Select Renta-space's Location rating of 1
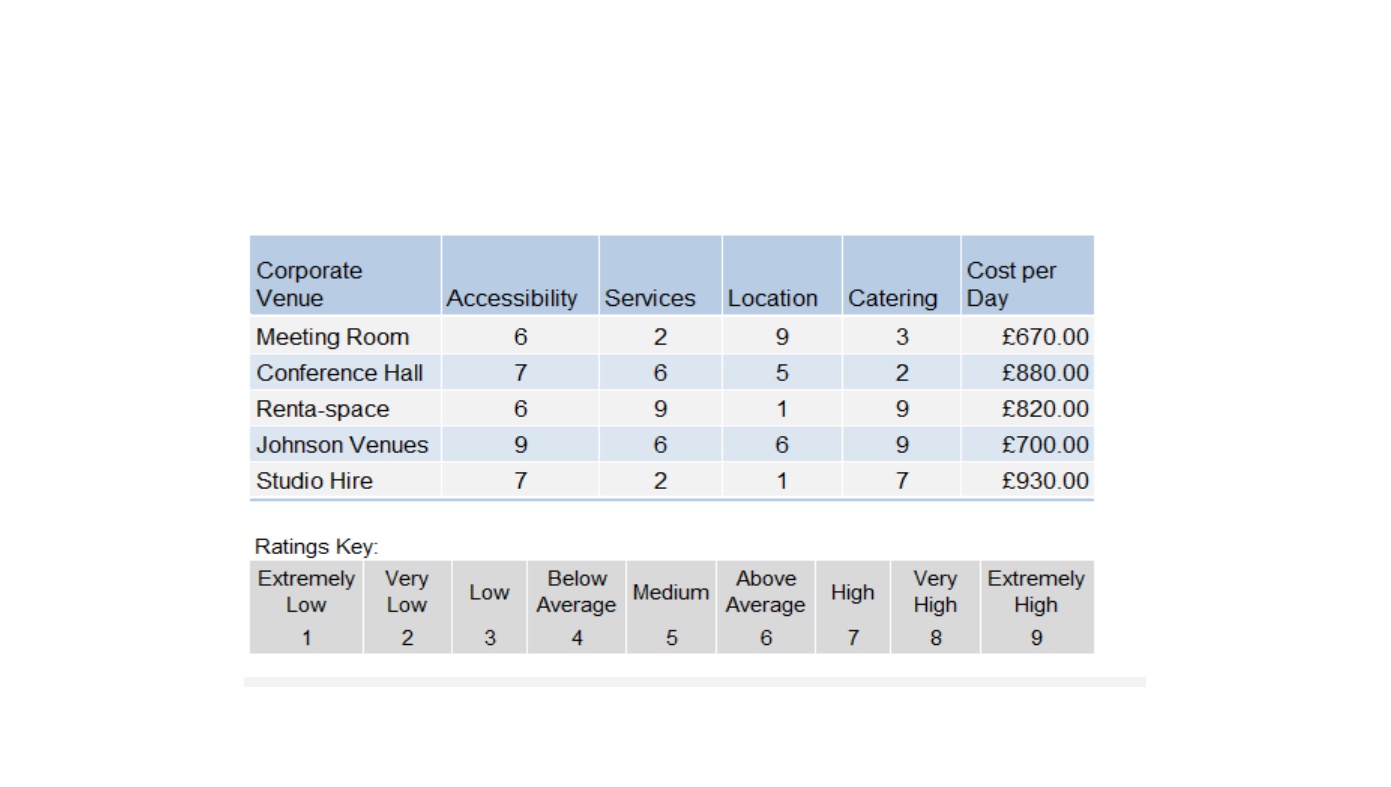Screen dimensions: 1391x787 point(782,410)
